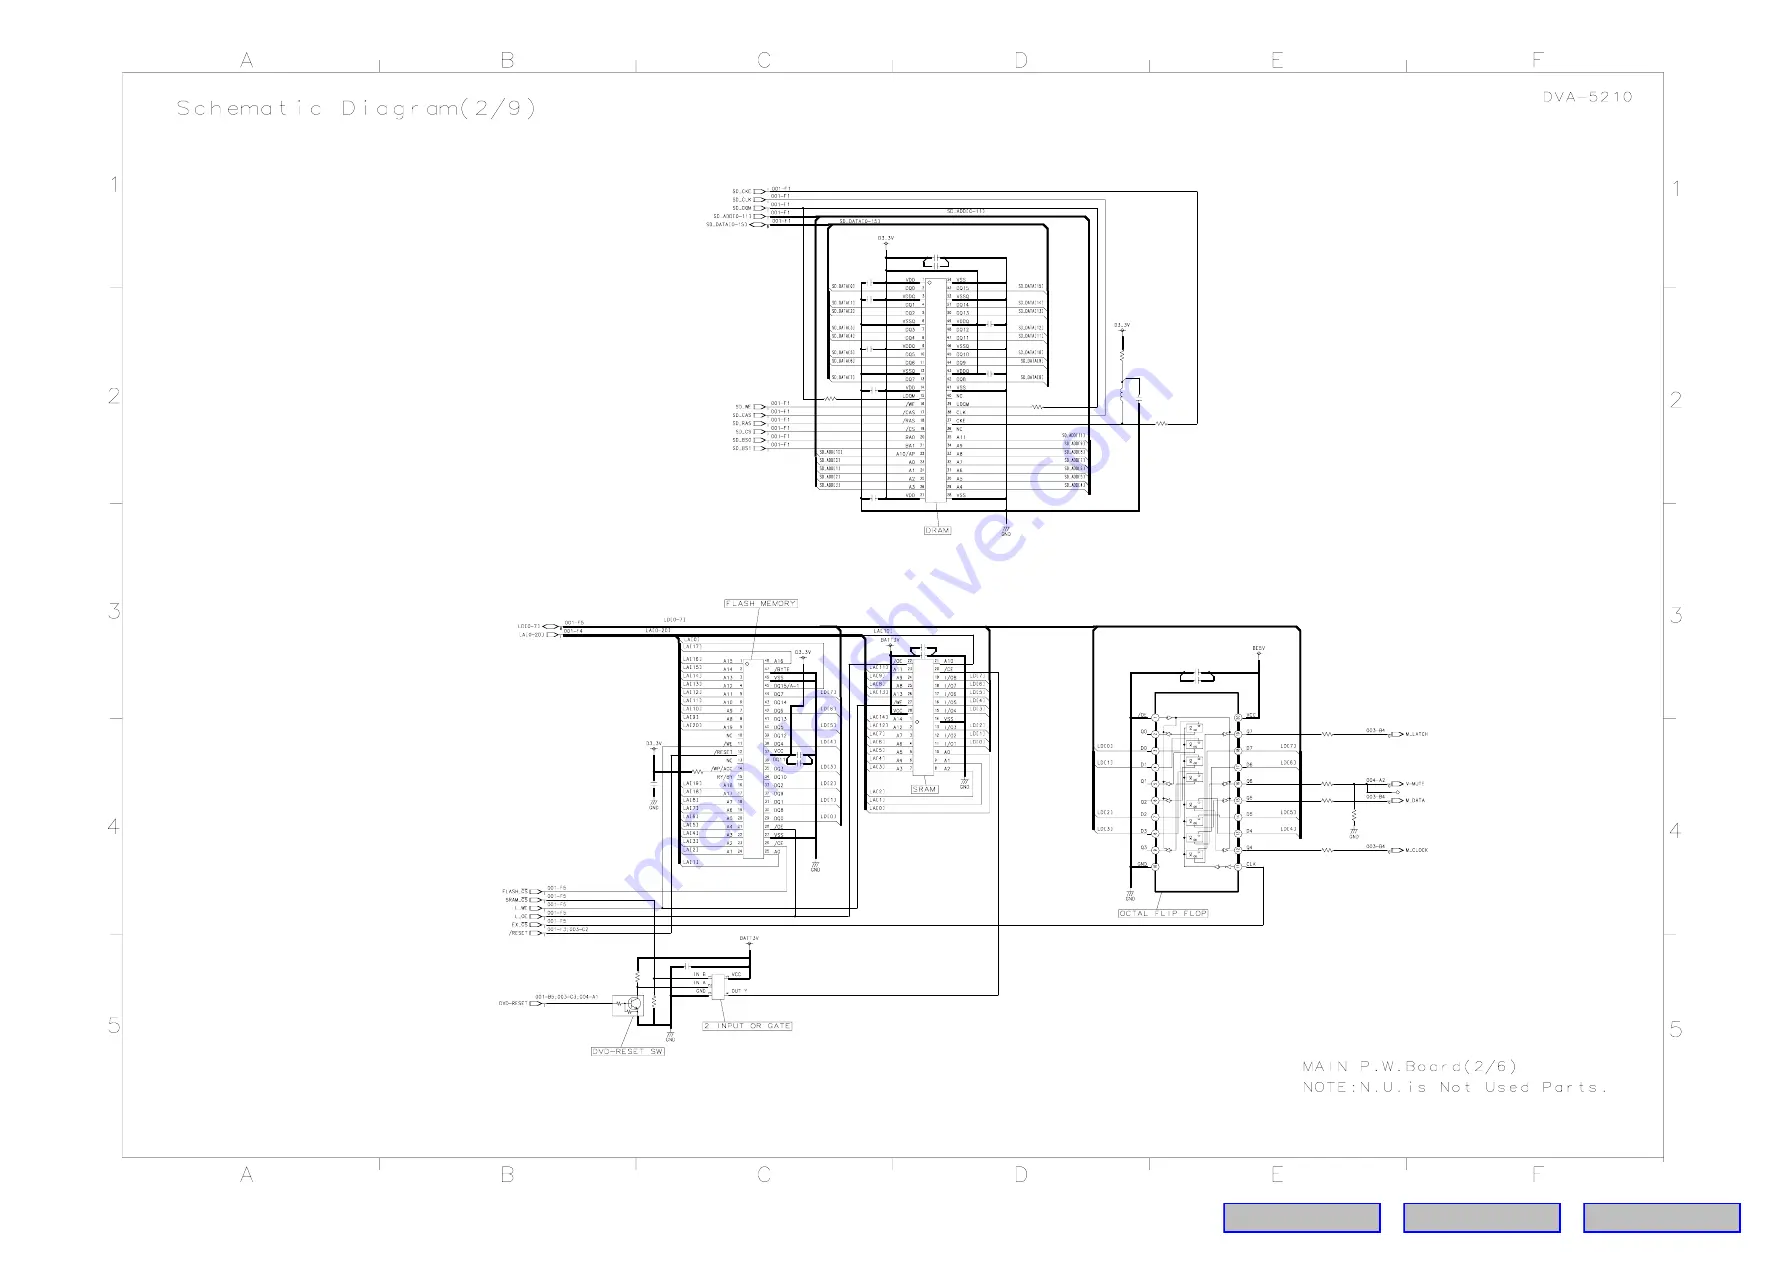Viewport: 1786px width, 1263px height.
Task: Click the boxed 'SRAM' label
Action: 925,789
